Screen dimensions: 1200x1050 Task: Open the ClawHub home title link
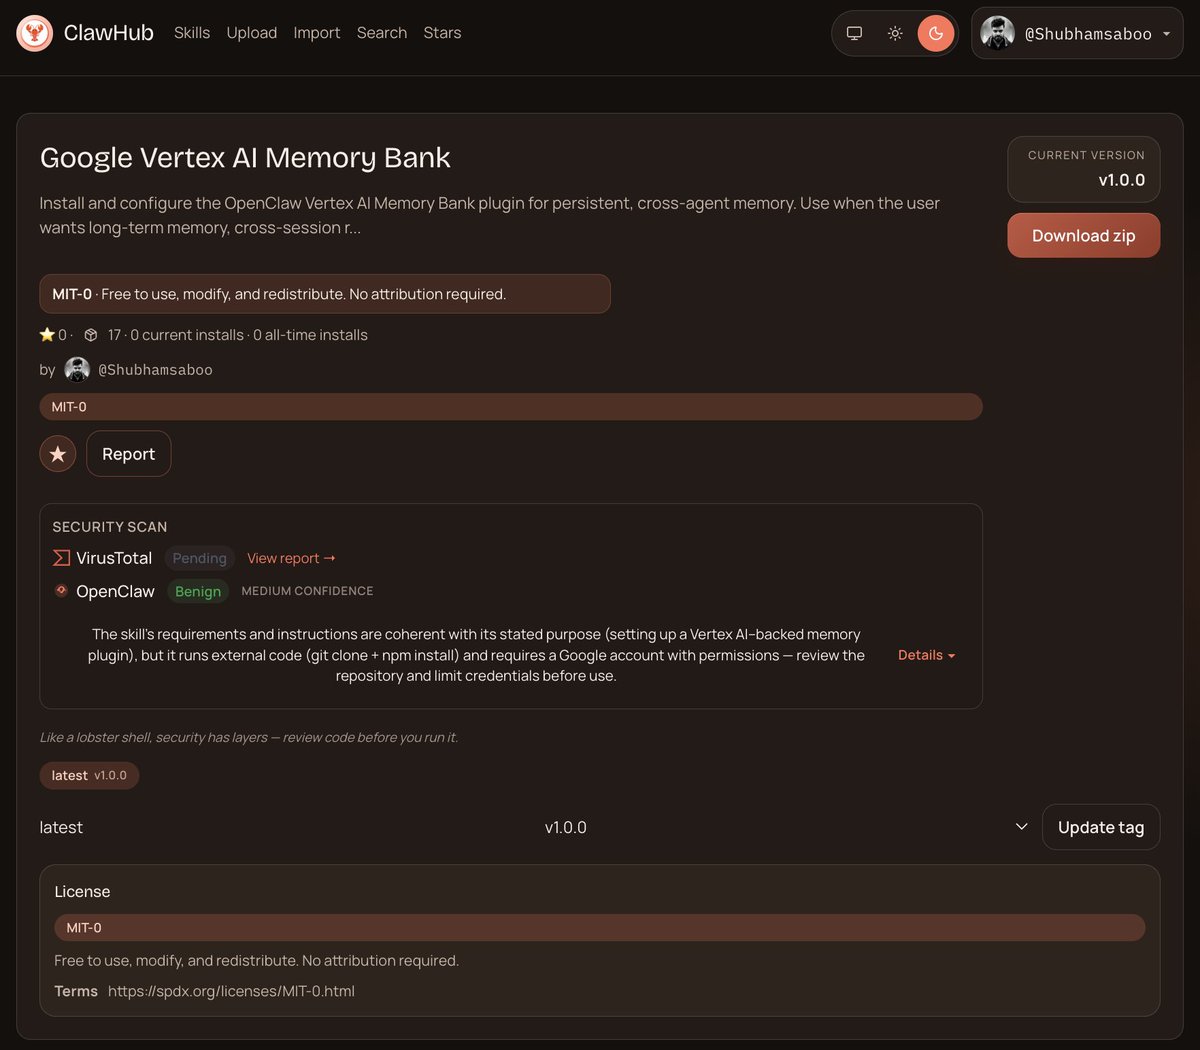(108, 33)
